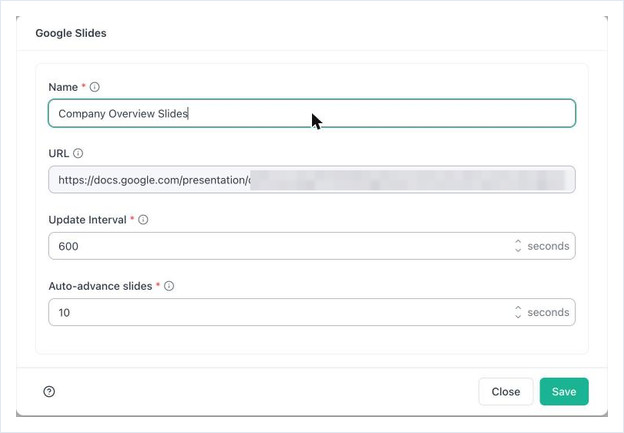The height and width of the screenshot is (433, 624).
Task: Open the help question mark icon
Action: (x=49, y=392)
